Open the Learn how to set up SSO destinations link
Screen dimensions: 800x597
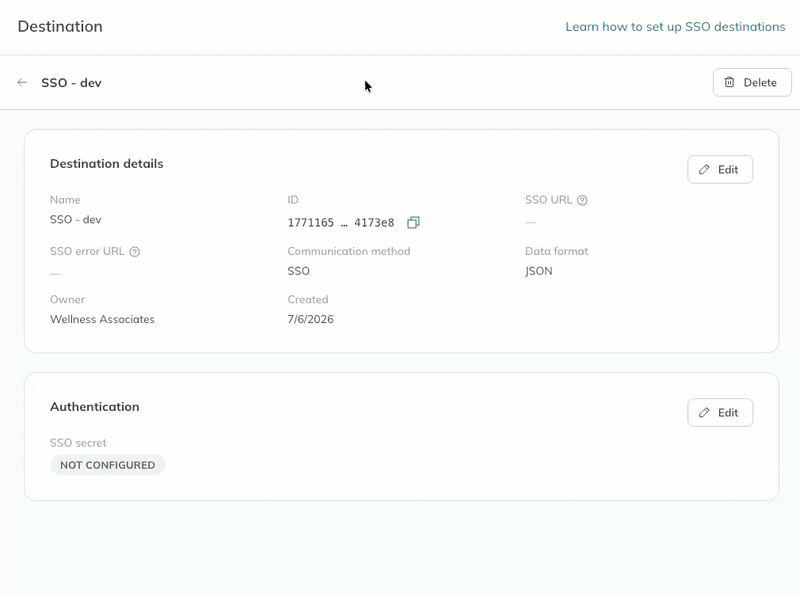pyautogui.click(x=675, y=27)
